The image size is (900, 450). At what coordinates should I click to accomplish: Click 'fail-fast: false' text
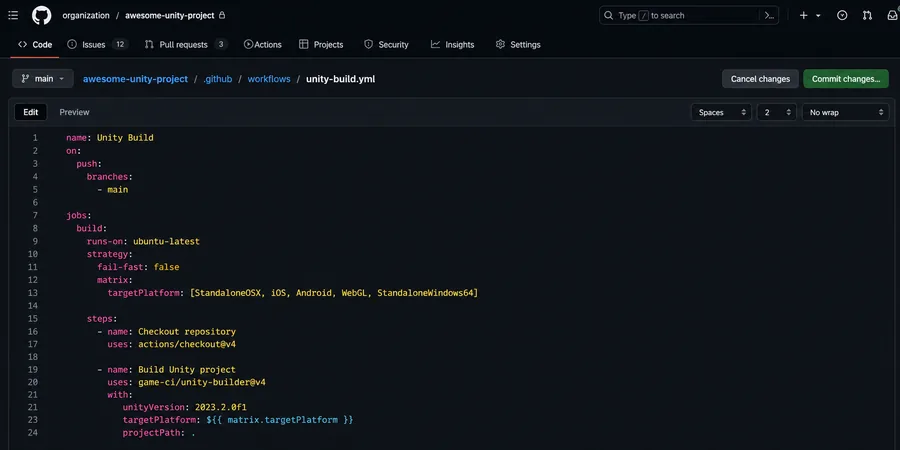click(x=138, y=267)
